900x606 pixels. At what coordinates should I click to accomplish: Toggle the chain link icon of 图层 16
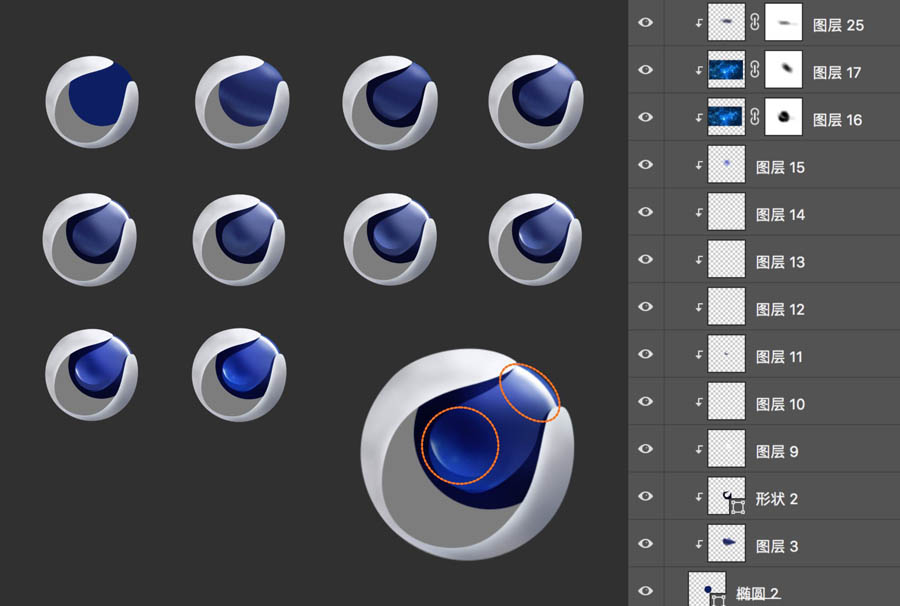click(x=755, y=117)
